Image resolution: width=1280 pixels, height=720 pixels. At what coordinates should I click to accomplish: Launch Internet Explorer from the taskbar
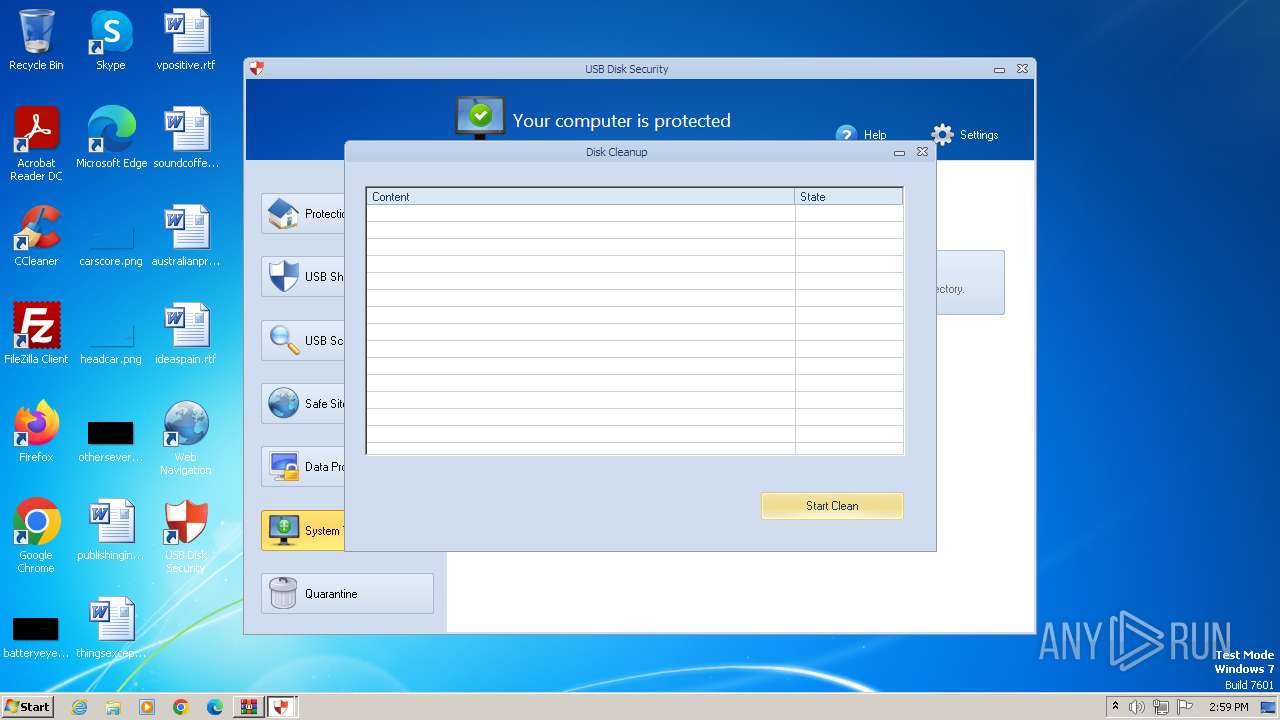[79, 707]
